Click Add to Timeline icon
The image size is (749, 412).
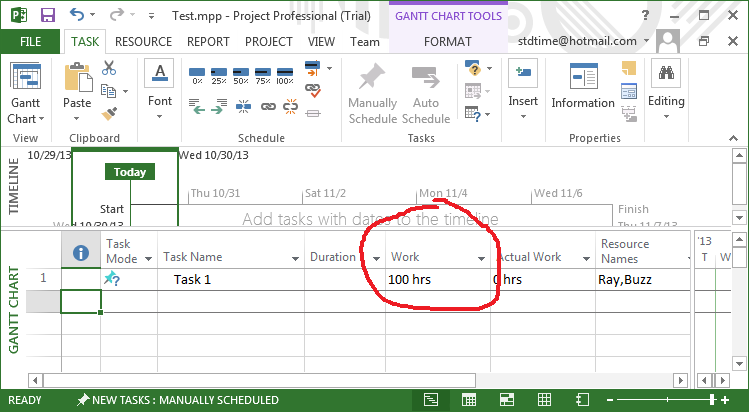pos(629,114)
